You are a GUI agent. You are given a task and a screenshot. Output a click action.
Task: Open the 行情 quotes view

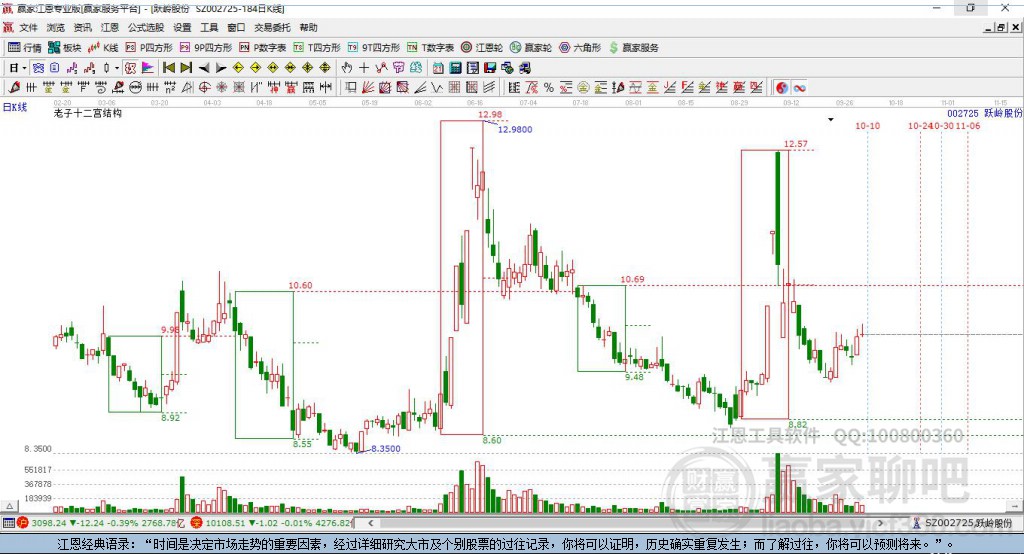[x=24, y=48]
